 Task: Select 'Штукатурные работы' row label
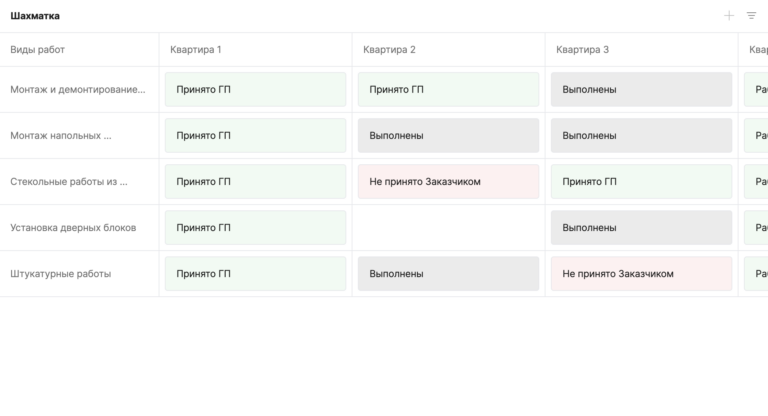tap(61, 274)
